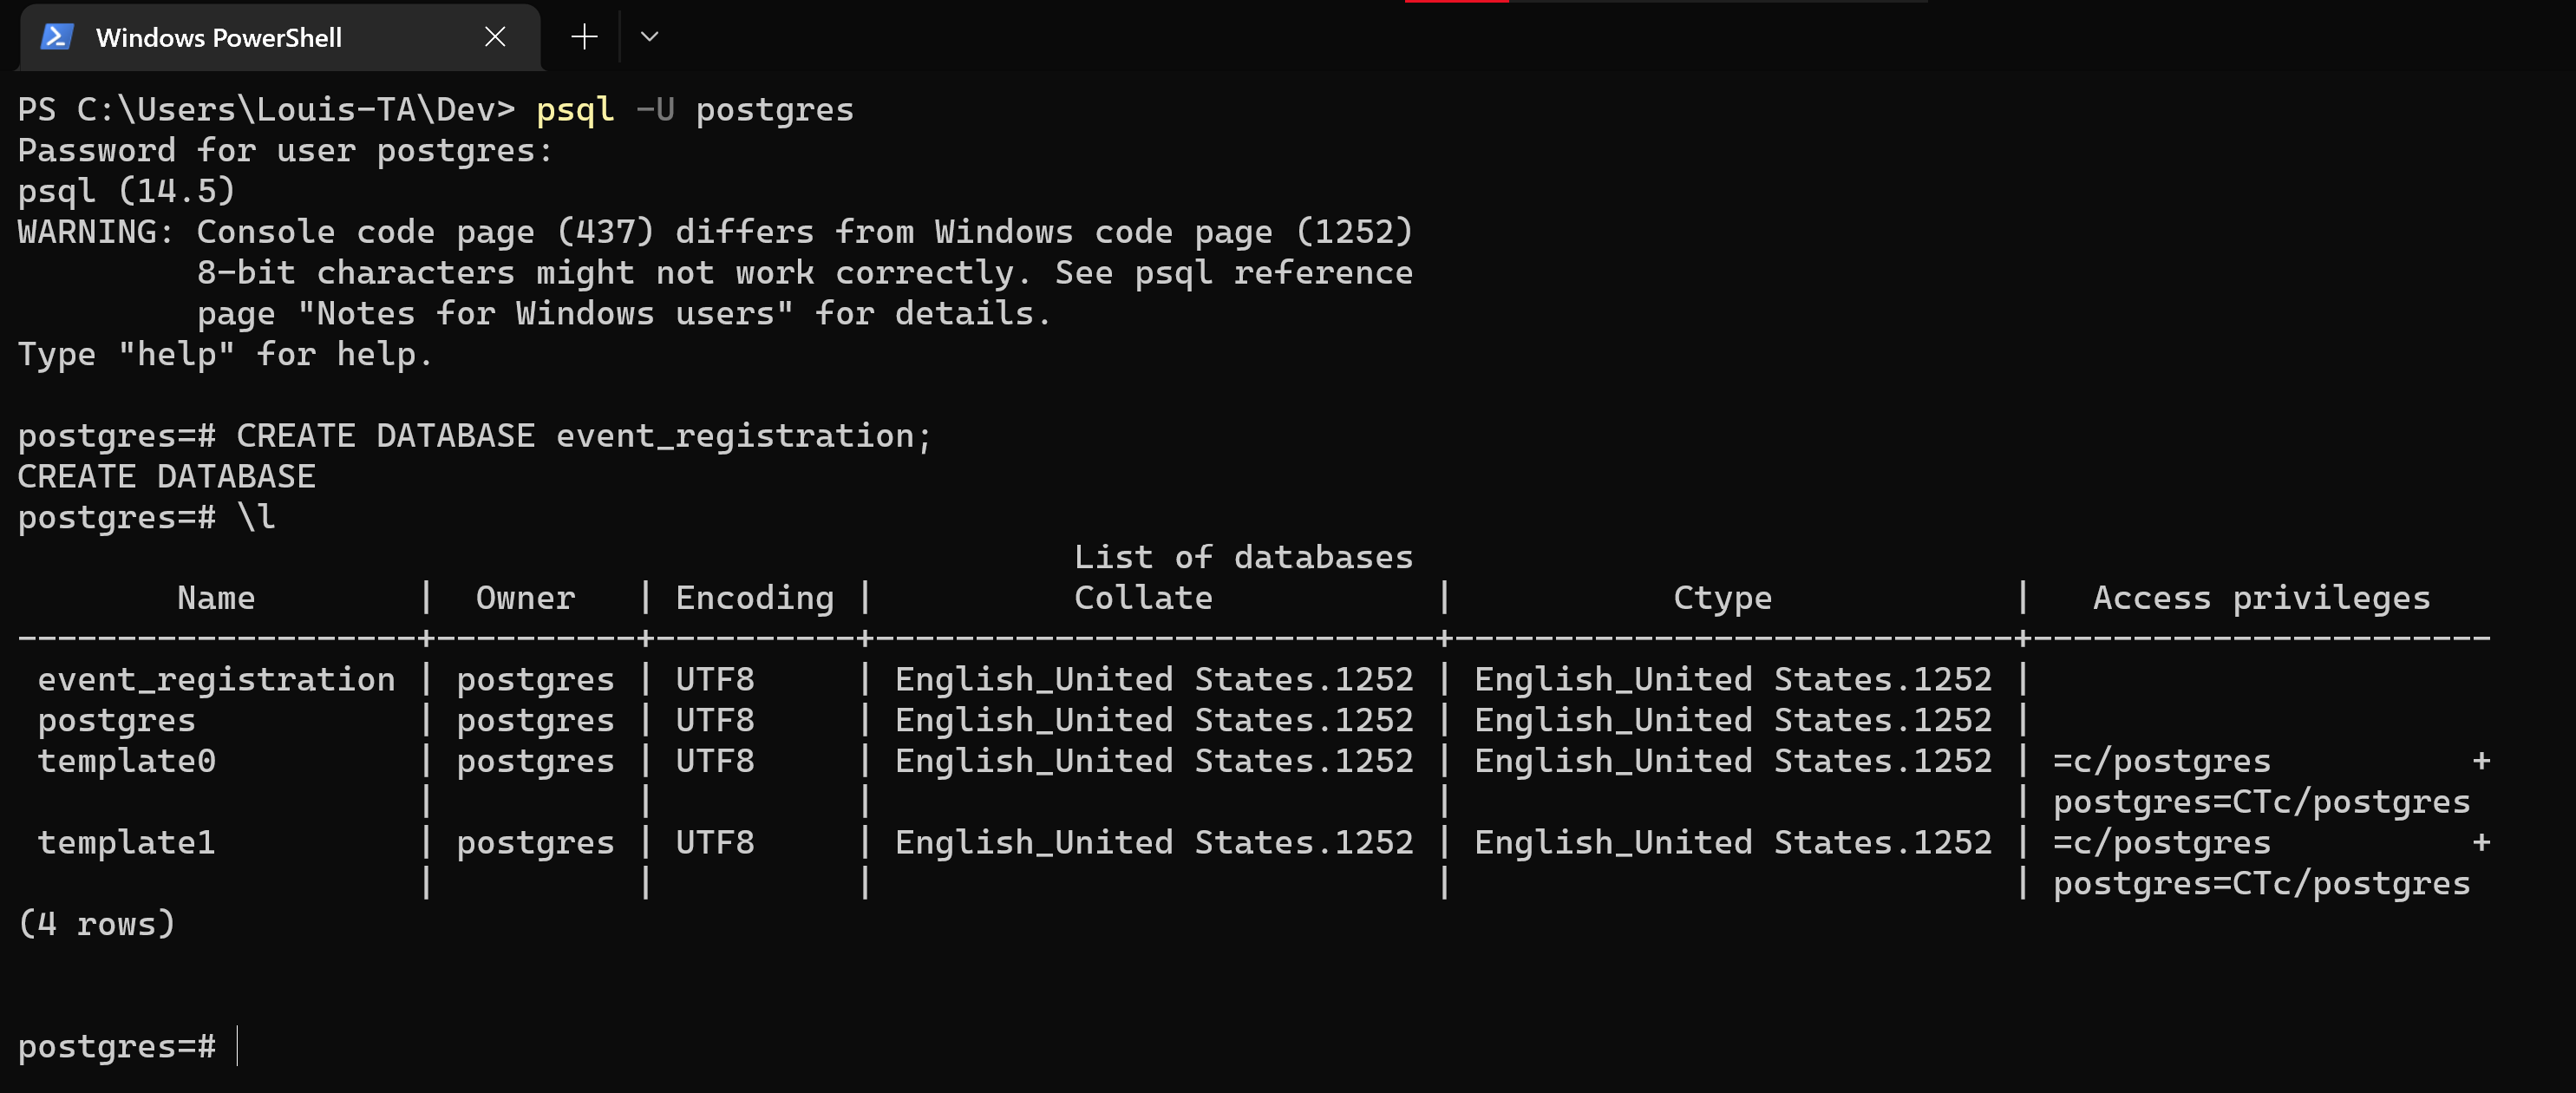
Task: Expand the new tab profiles dropdown chevron
Action: point(649,37)
